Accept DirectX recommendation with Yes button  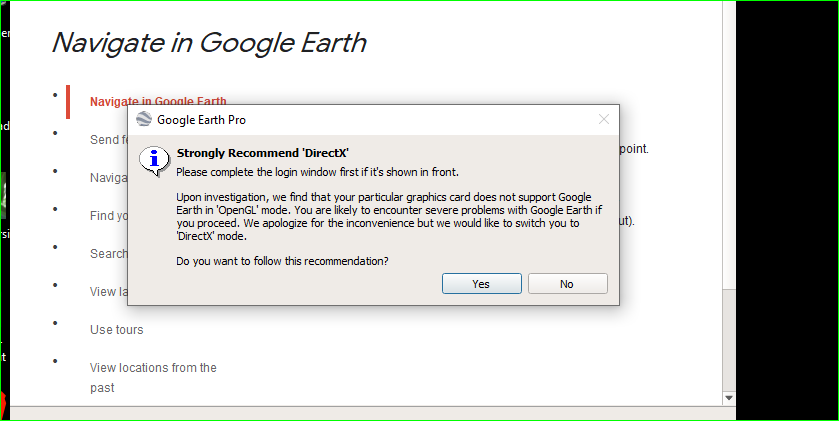(482, 284)
